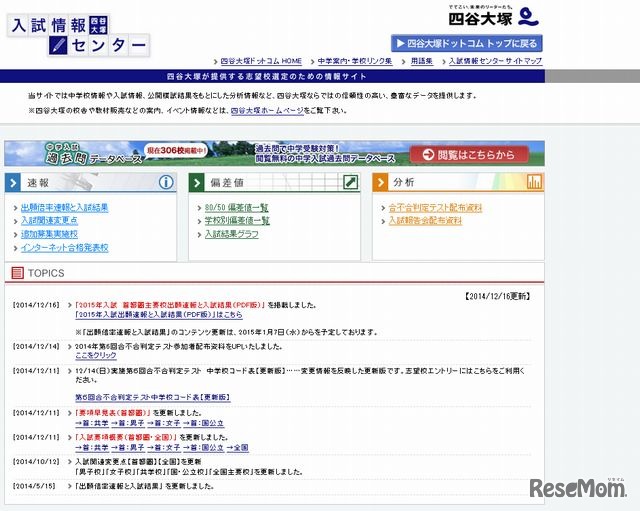The width and height of the screenshot is (640, 511).
Task: Open →首:国公立 under 入試要項概要
Action: (x=203, y=448)
